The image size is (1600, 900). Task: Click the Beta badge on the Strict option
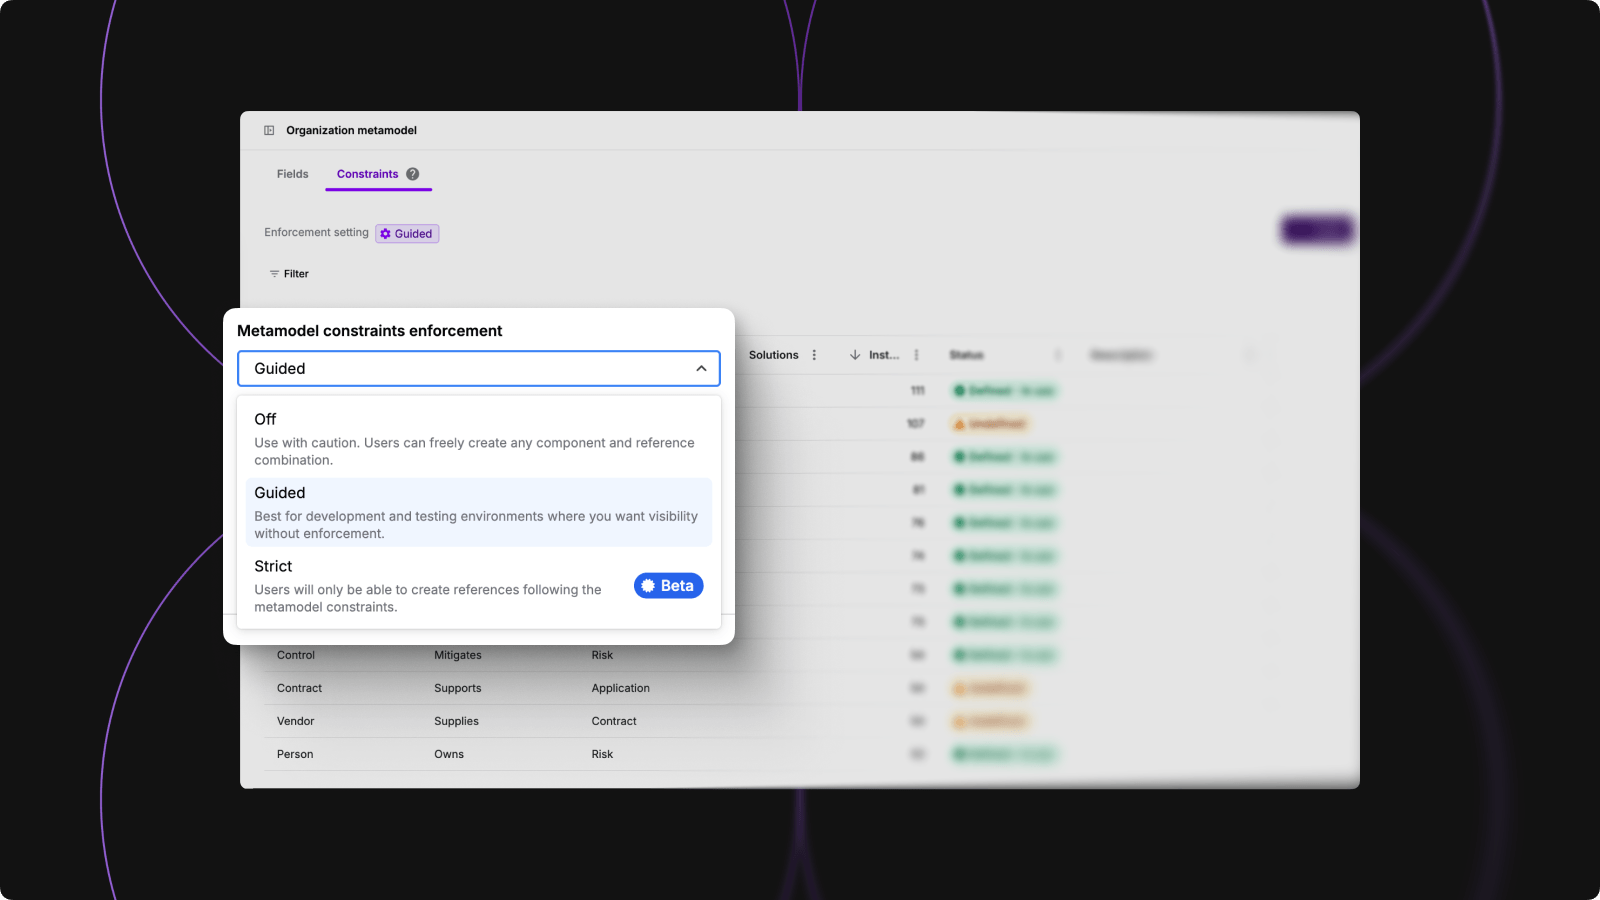pos(668,586)
